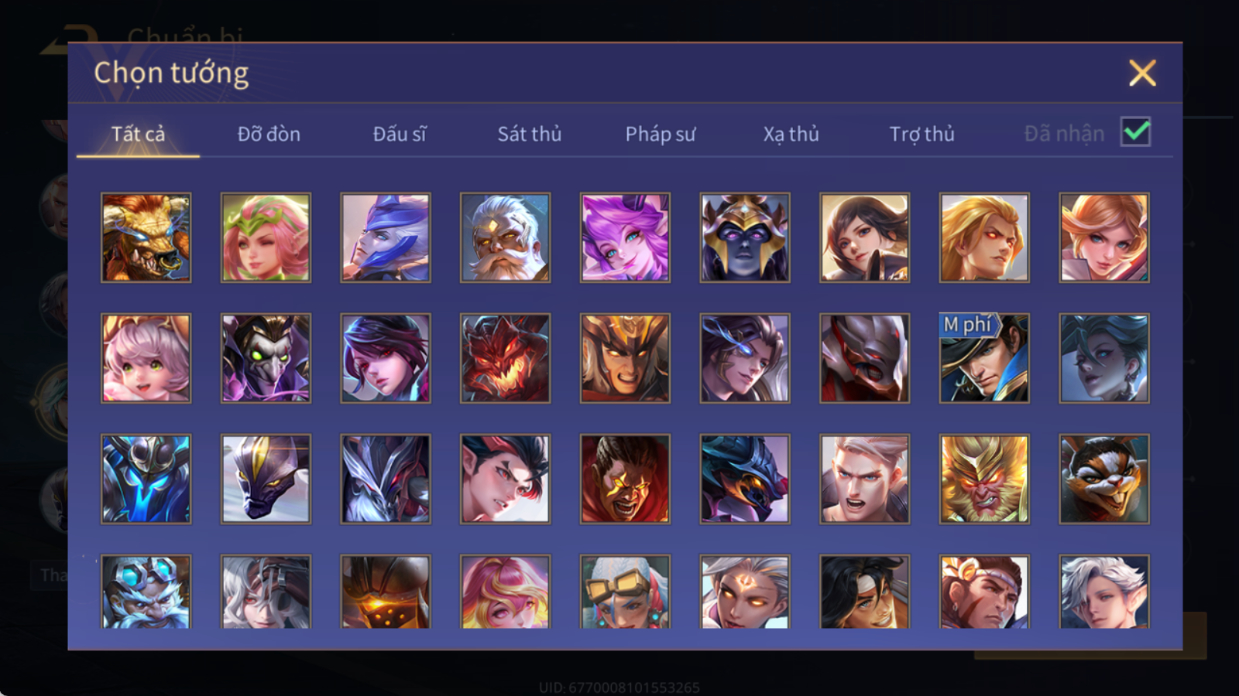Screen dimensions: 1239x696
Task: Pick the hero tagged 'M phí'
Action: 984,358
